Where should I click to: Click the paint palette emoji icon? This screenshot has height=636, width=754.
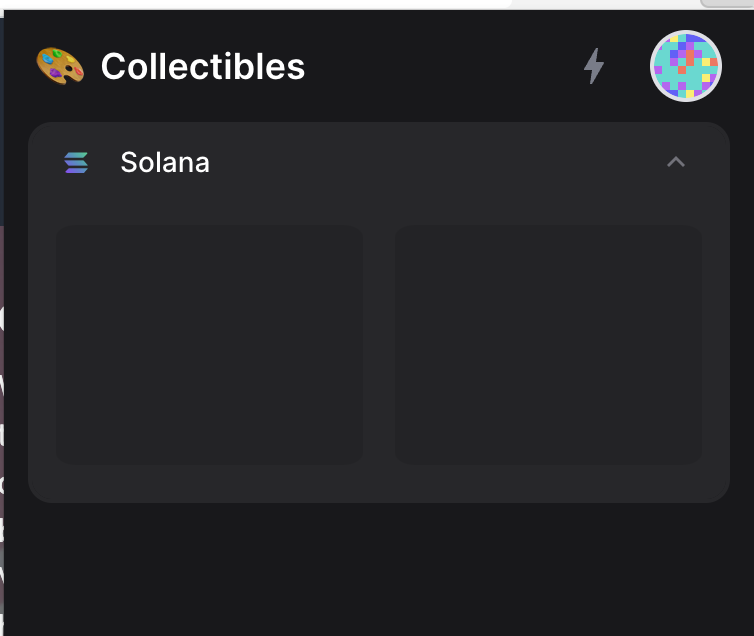(60, 66)
